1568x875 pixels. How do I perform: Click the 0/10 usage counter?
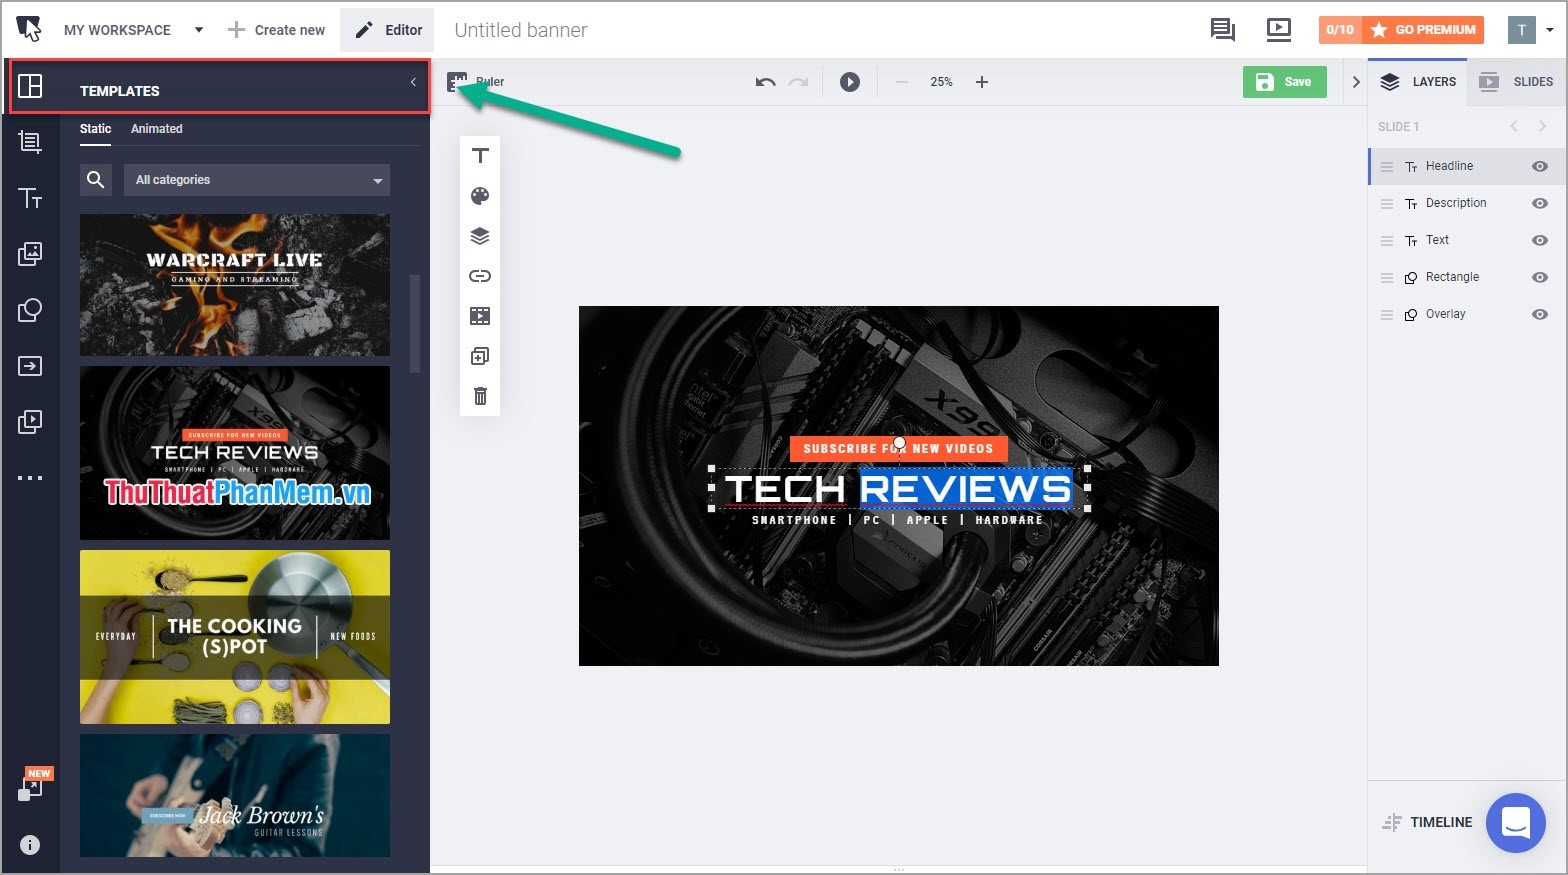click(x=1340, y=30)
